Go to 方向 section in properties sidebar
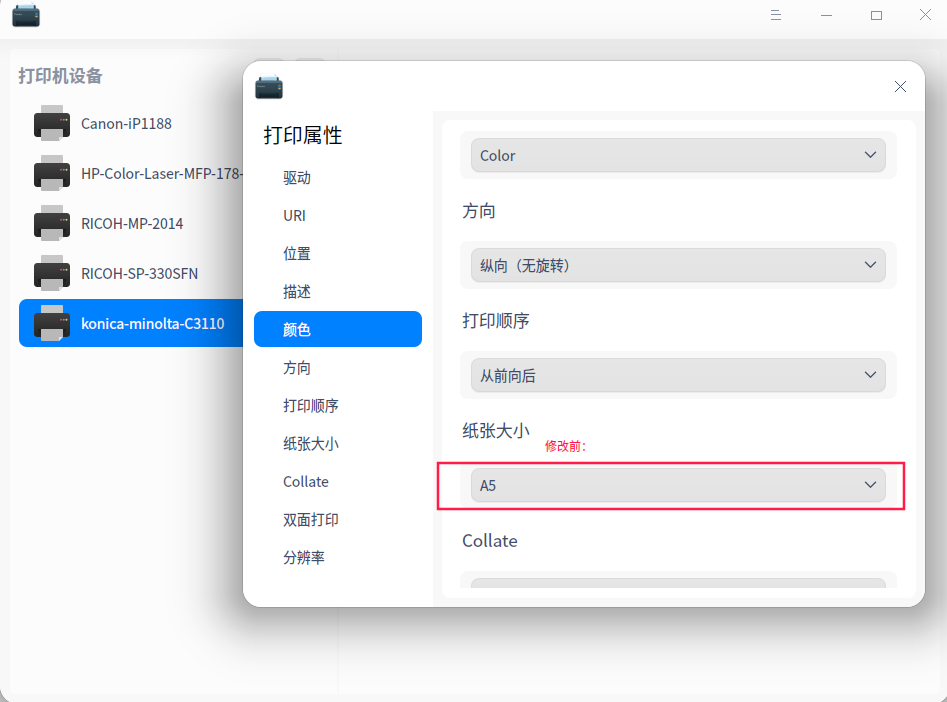Image resolution: width=947 pixels, height=702 pixels. coord(338,367)
